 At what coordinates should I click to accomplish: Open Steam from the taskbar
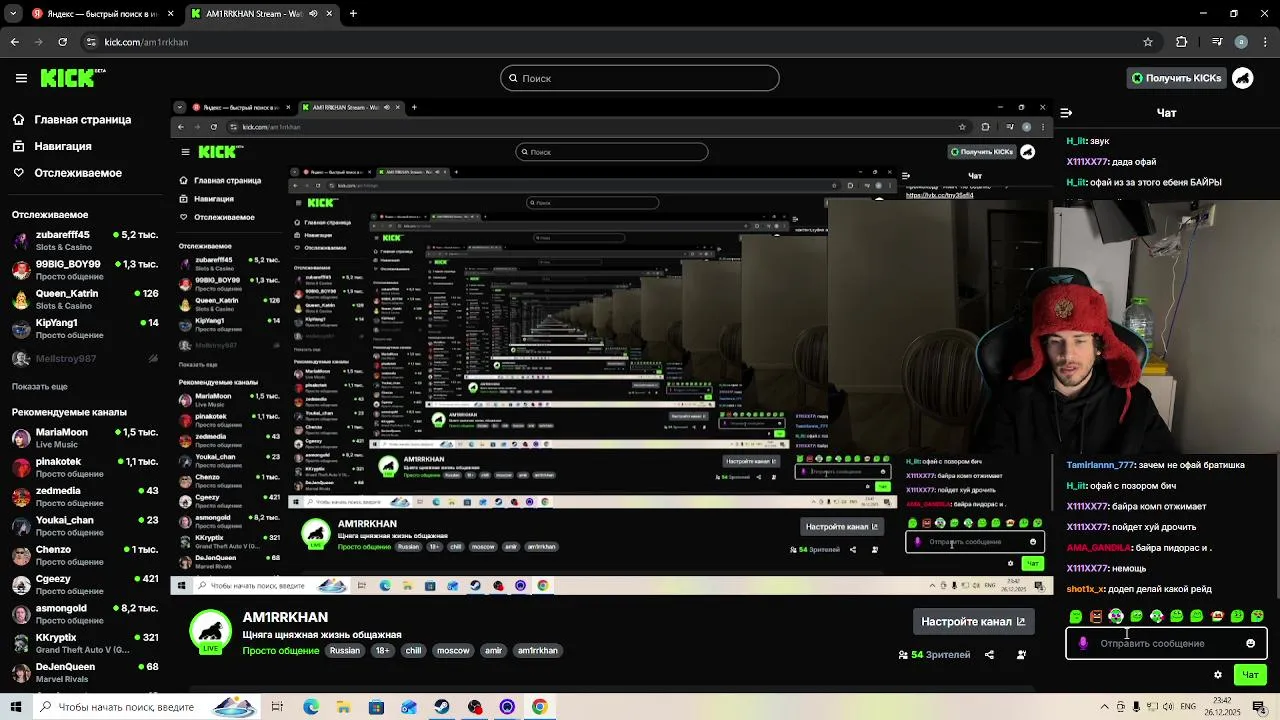[x=442, y=707]
